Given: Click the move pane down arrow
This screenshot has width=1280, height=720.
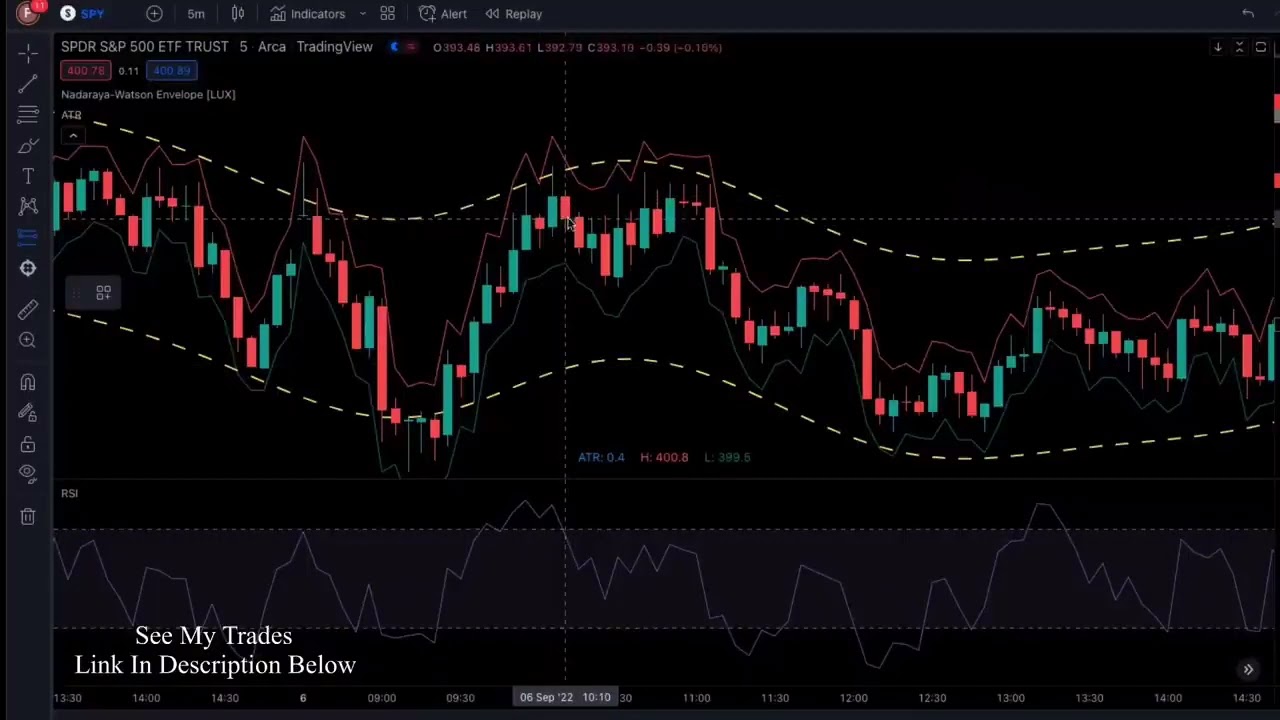Looking at the screenshot, I should click(1218, 47).
